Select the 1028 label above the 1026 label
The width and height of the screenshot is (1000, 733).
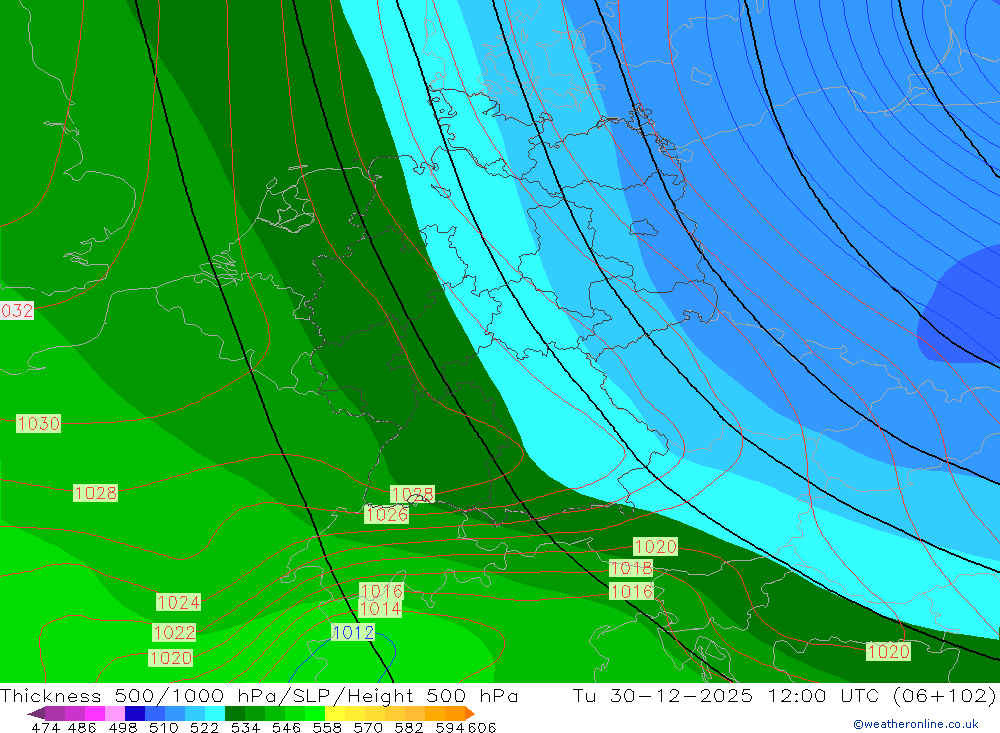coord(412,494)
